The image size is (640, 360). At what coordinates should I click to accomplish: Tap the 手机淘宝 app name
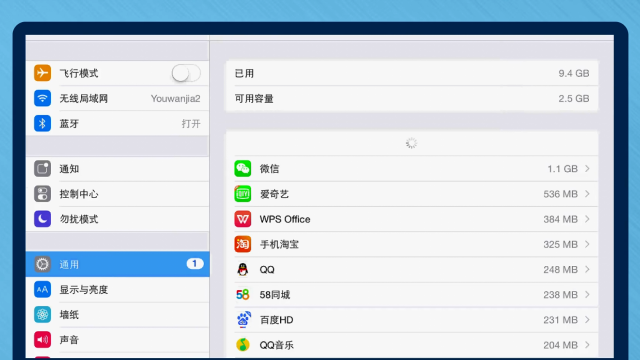(x=279, y=244)
